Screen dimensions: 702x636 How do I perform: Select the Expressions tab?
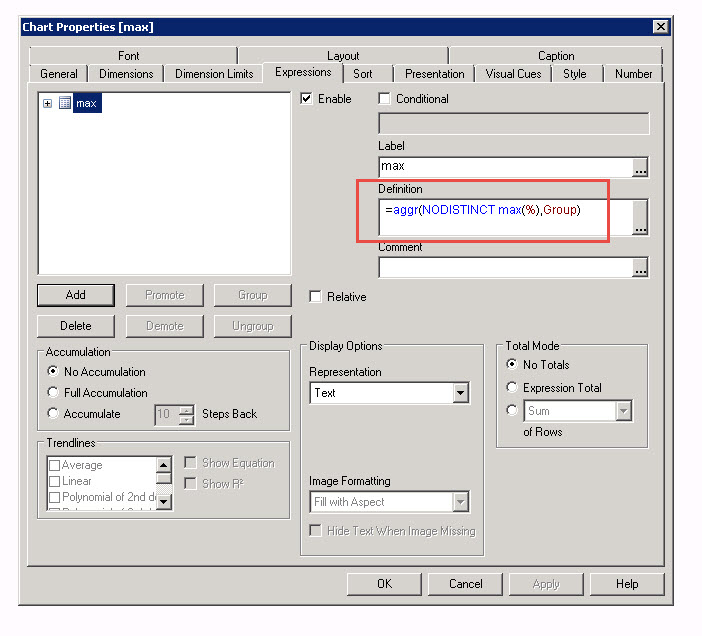(303, 73)
